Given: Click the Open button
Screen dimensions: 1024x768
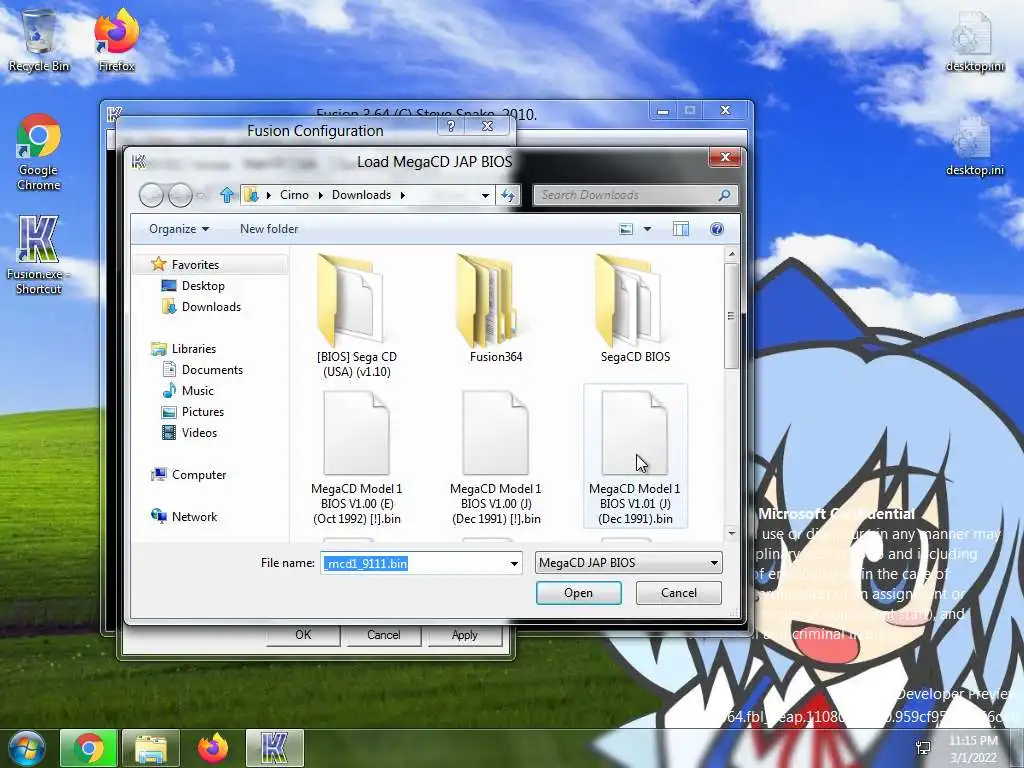Looking at the screenshot, I should [x=579, y=593].
